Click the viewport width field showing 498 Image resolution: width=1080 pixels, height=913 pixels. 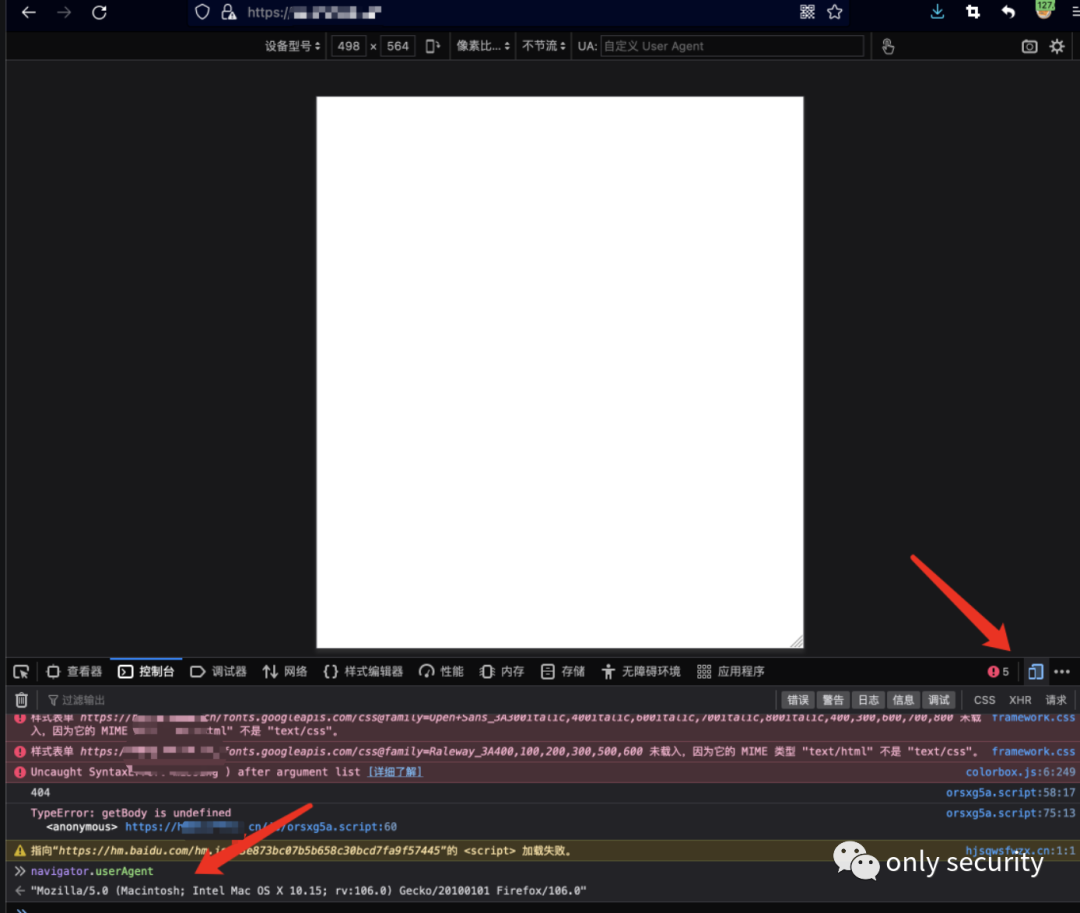pyautogui.click(x=349, y=46)
